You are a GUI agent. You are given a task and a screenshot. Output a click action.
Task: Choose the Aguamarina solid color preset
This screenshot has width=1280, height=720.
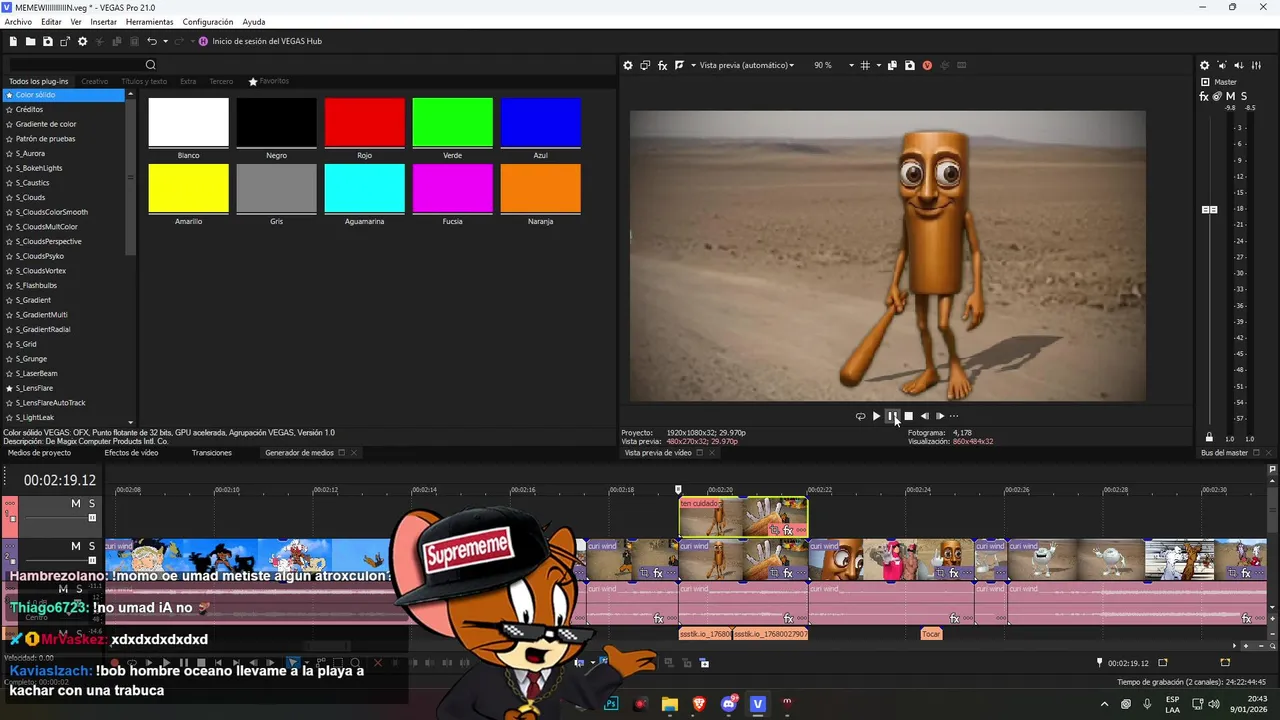pyautogui.click(x=364, y=188)
